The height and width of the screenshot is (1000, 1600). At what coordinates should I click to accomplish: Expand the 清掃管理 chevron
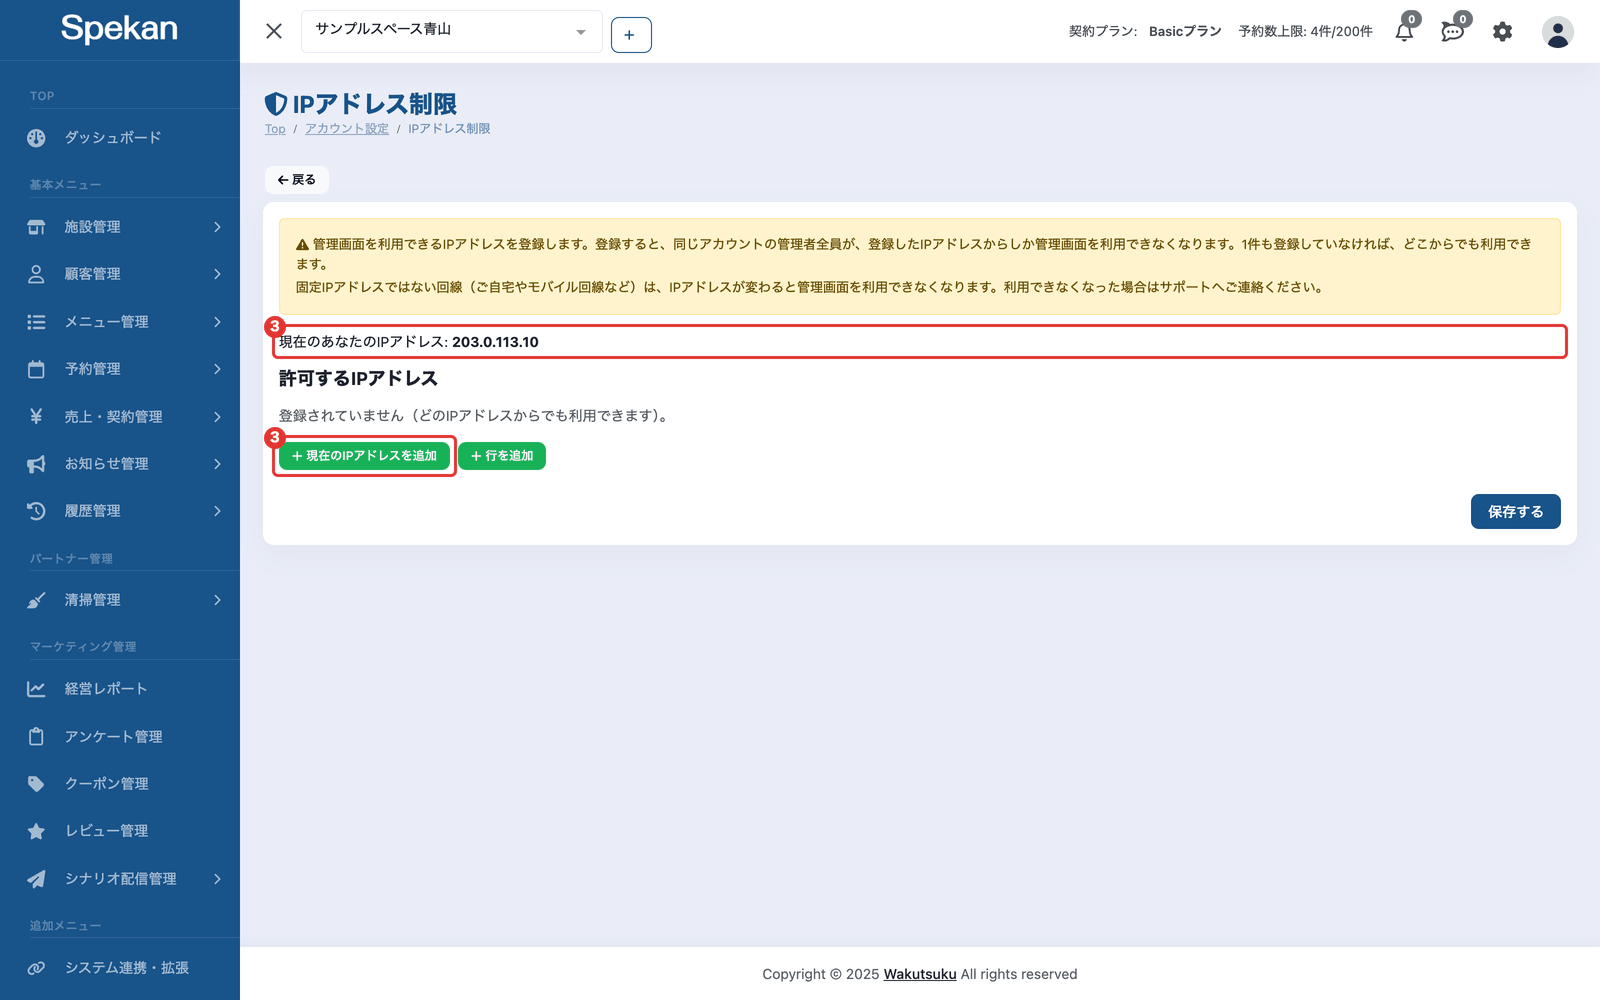coord(217,600)
